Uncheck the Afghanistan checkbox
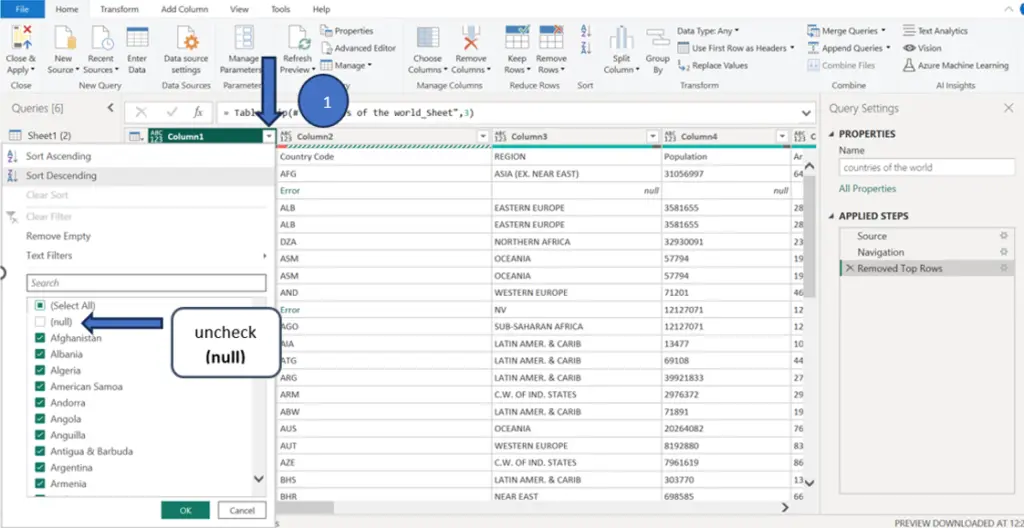The width and height of the screenshot is (1024, 528). [40, 338]
